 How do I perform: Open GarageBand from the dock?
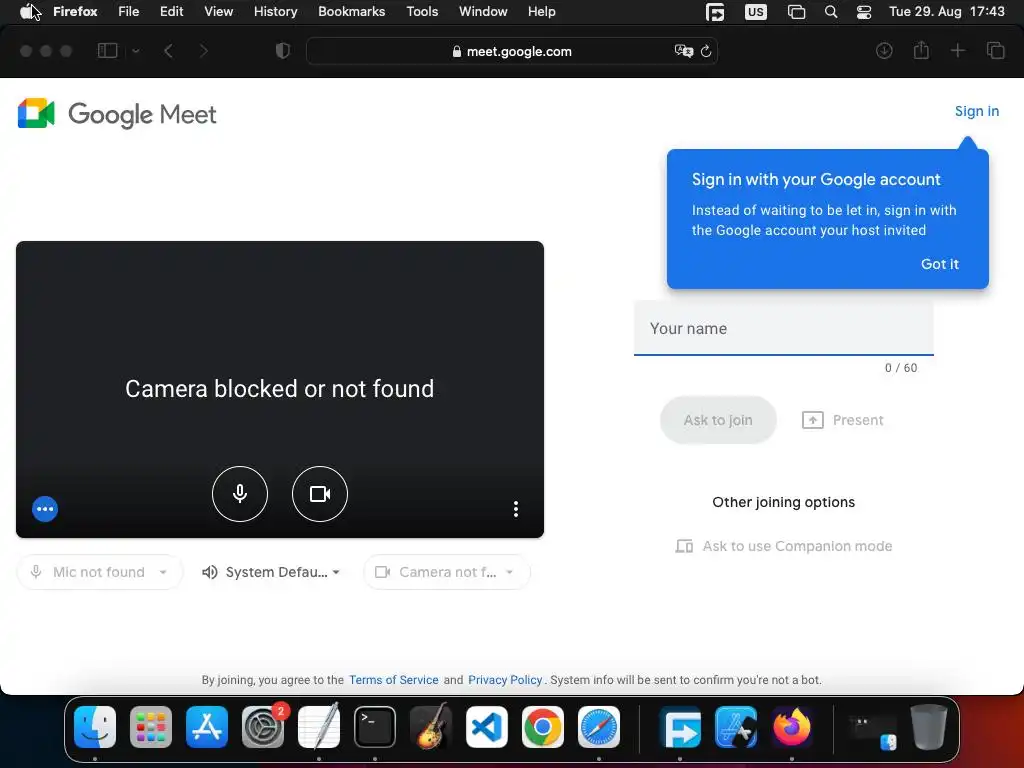431,726
